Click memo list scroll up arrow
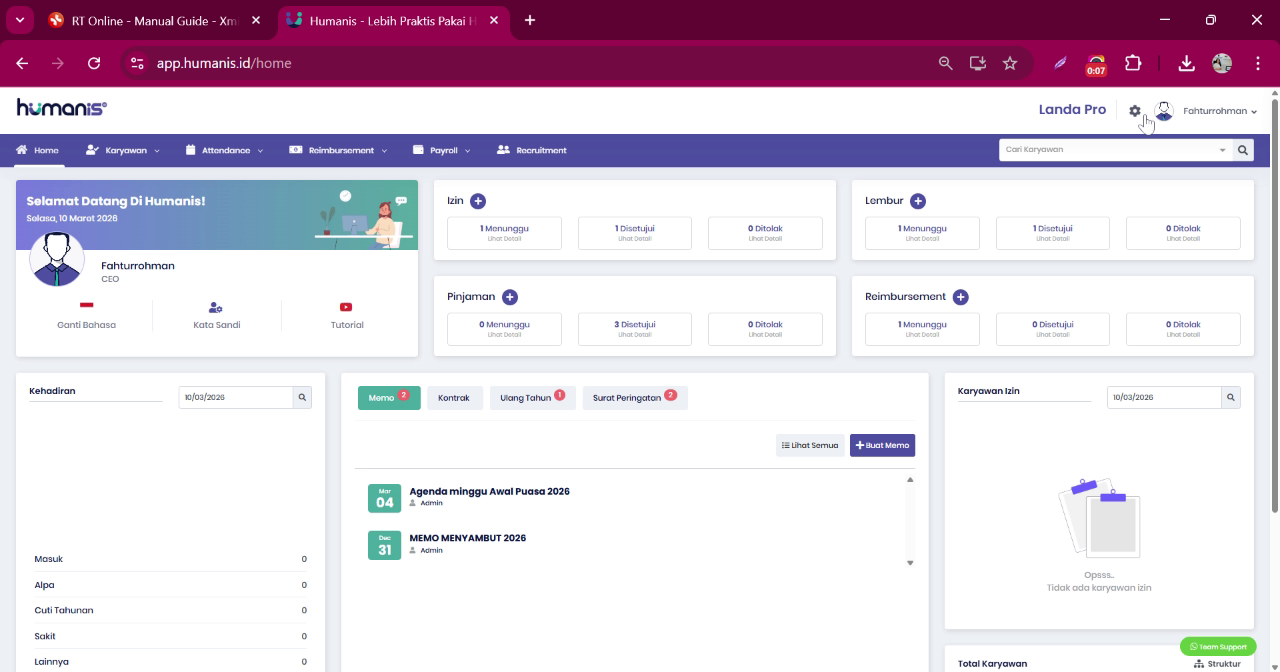 [910, 480]
